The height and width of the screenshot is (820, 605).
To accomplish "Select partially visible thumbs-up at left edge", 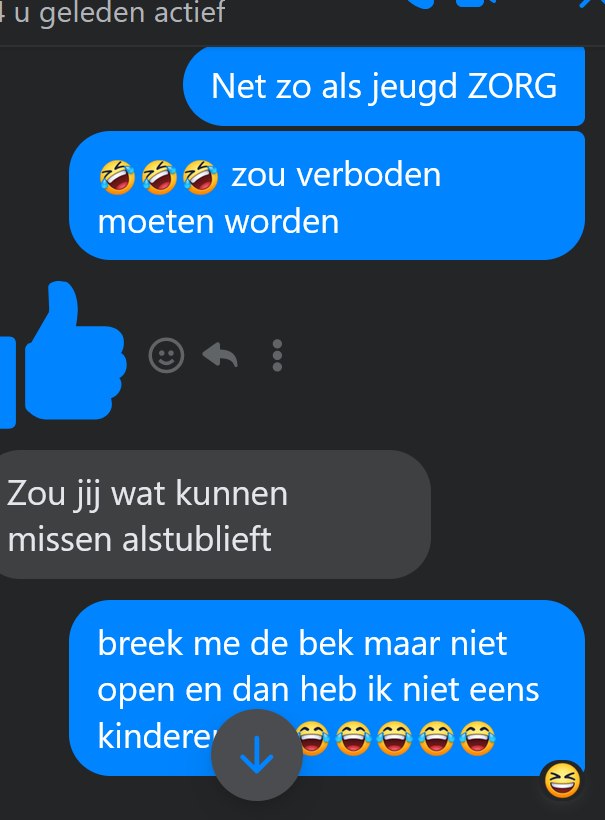I will (7, 382).
